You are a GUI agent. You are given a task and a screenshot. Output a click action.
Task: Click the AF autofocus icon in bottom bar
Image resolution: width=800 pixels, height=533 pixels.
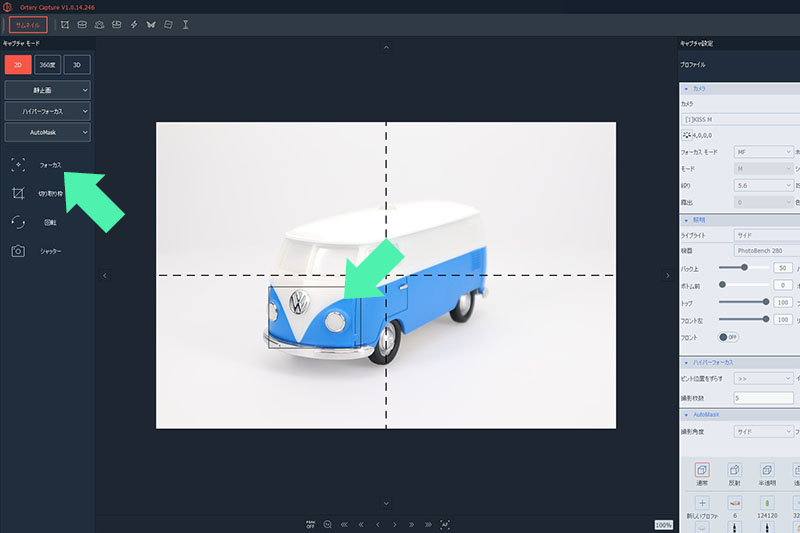[445, 524]
